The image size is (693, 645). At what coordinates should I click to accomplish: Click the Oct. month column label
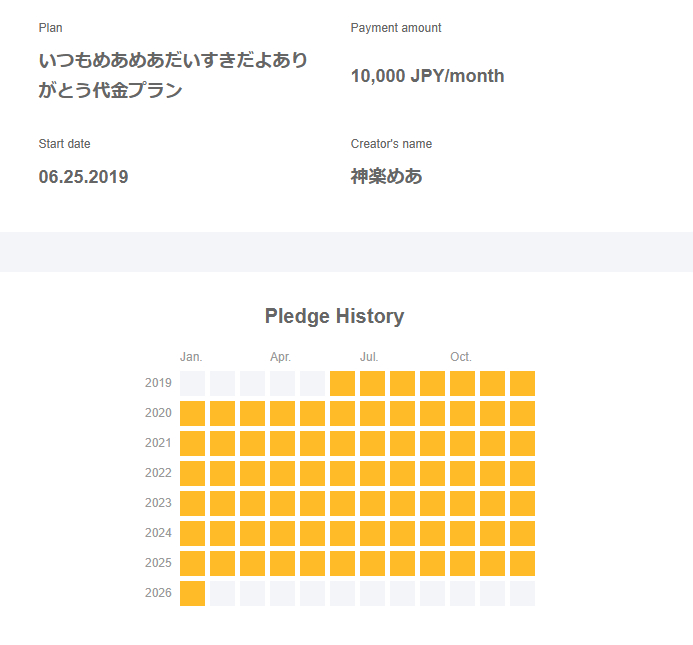click(460, 357)
